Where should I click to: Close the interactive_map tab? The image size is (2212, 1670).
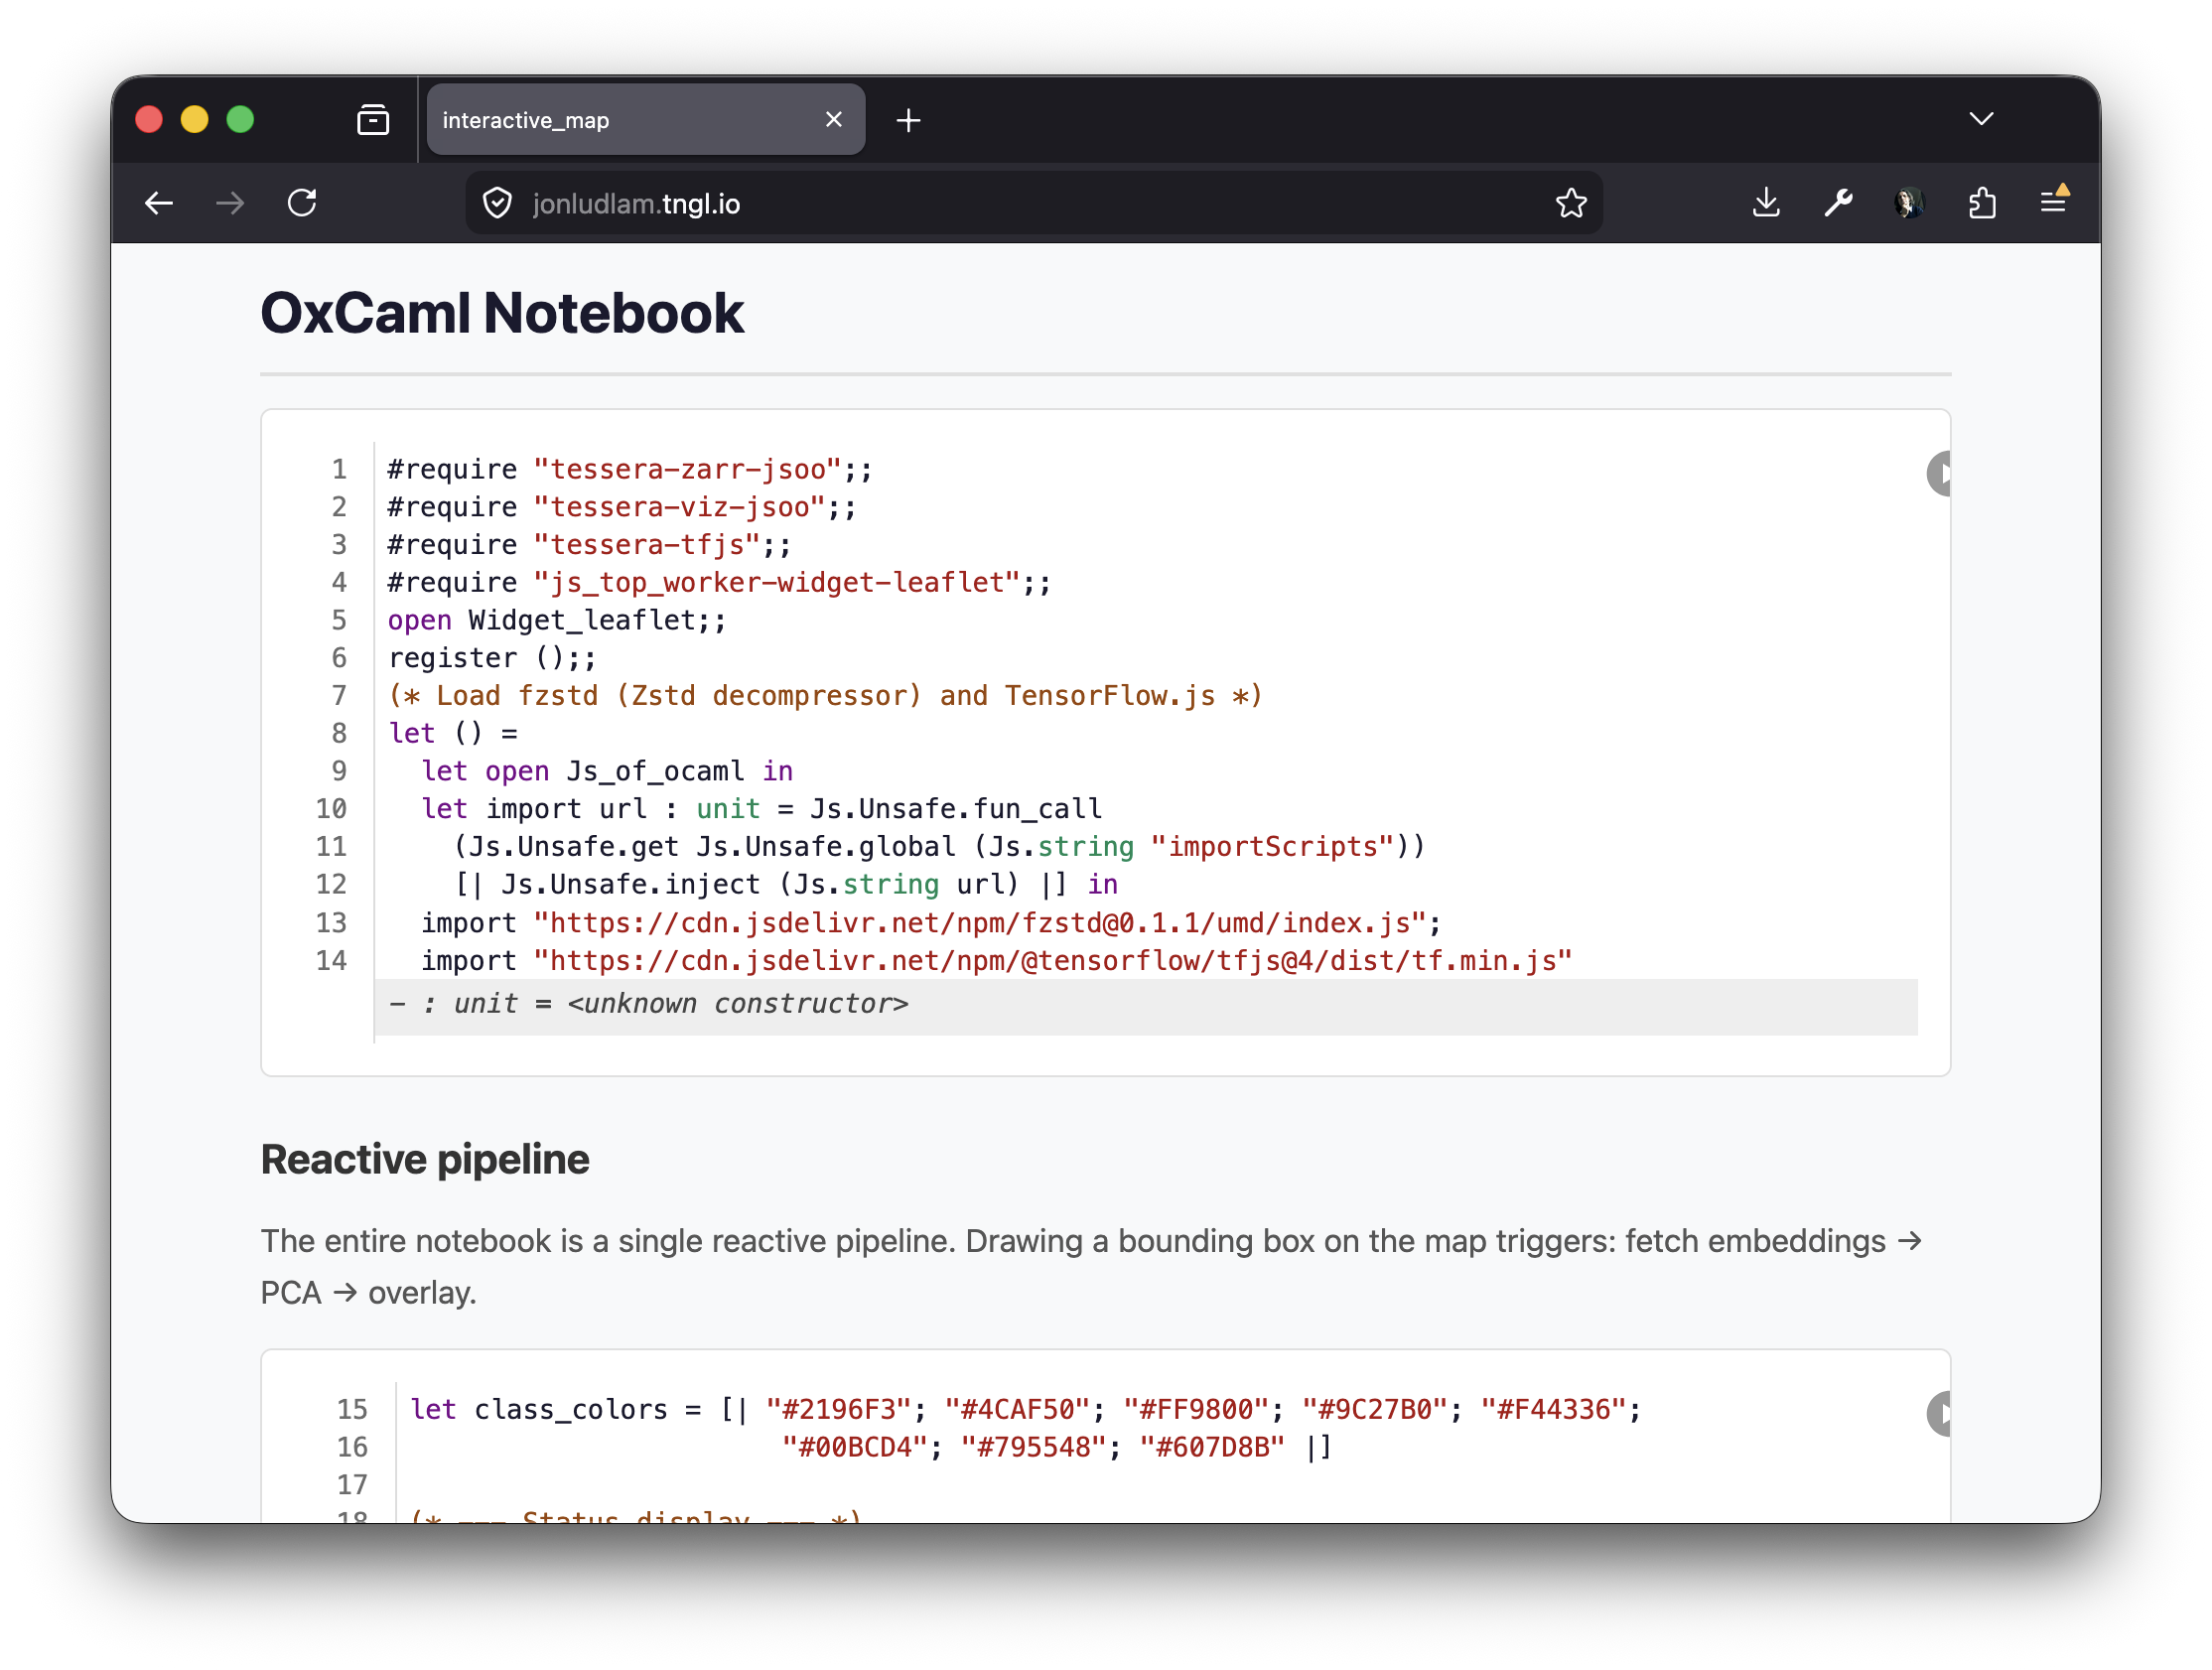click(x=833, y=120)
